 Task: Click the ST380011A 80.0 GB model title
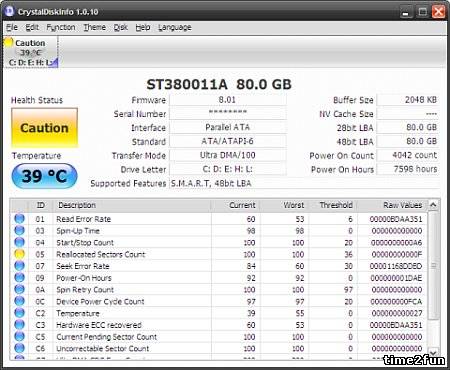point(219,84)
